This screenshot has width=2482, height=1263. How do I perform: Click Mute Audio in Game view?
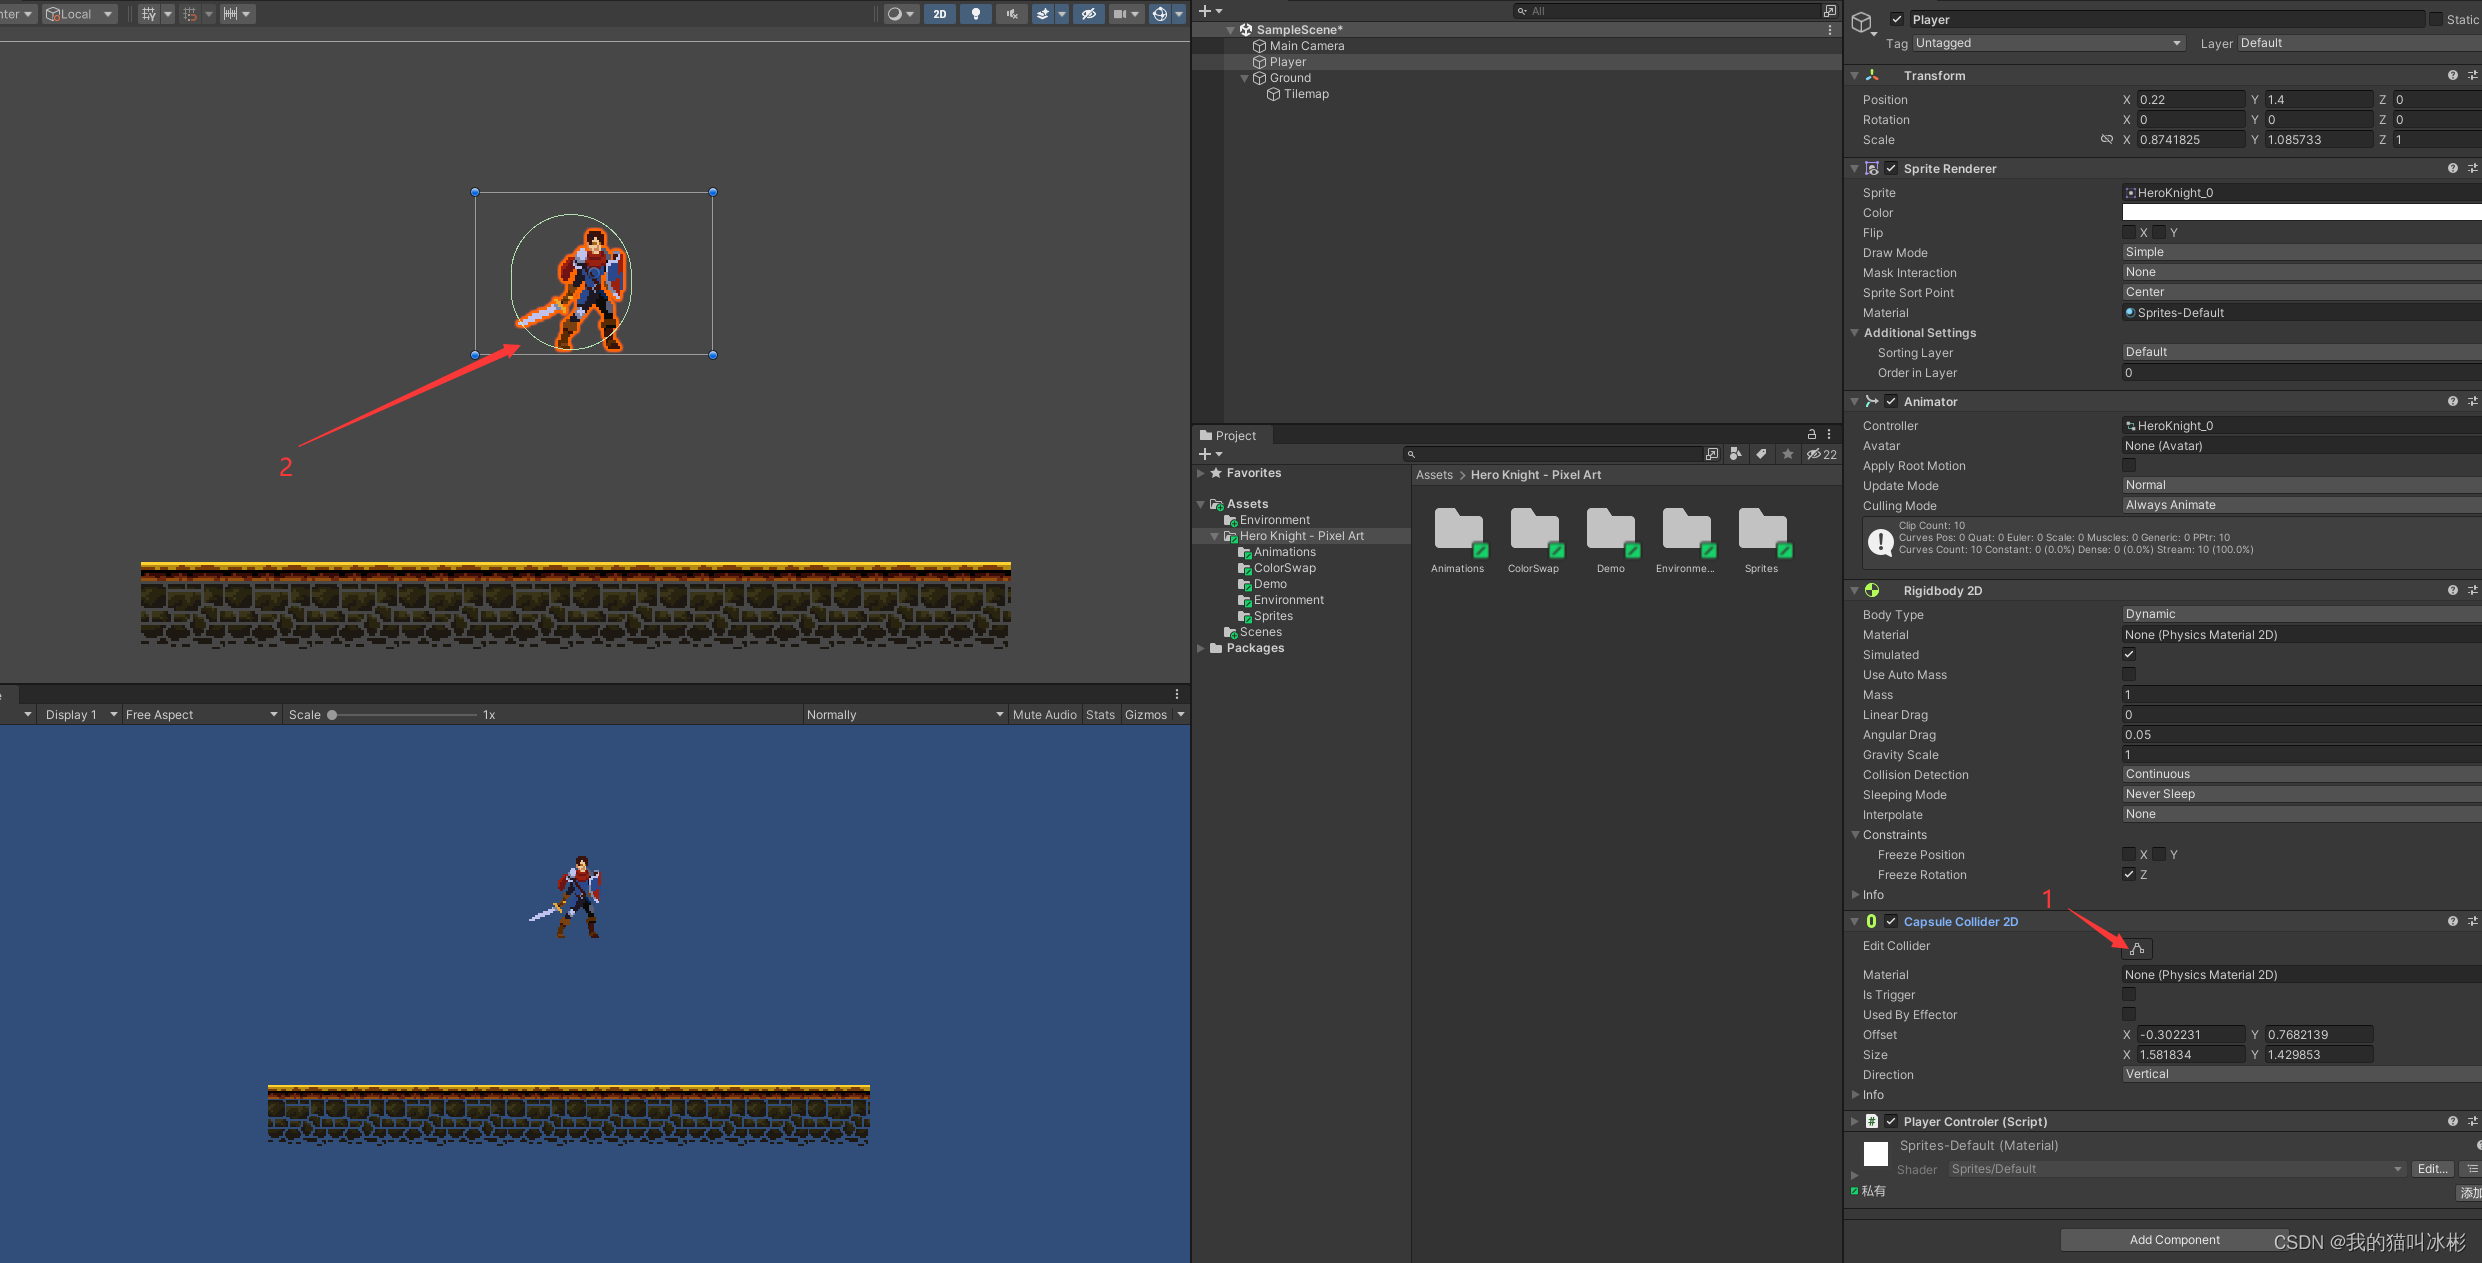point(1044,714)
